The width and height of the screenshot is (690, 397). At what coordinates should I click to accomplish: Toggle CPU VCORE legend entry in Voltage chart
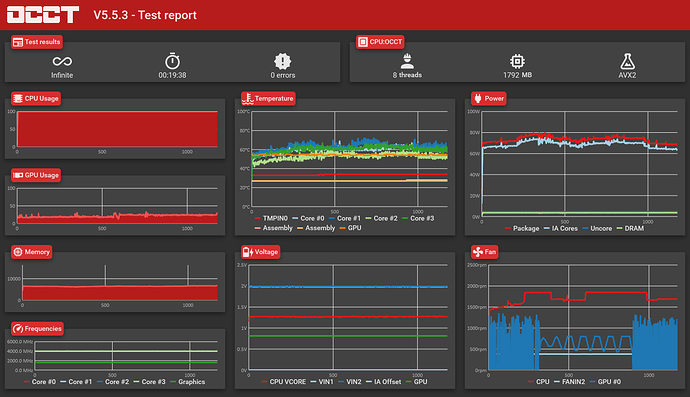[283, 382]
